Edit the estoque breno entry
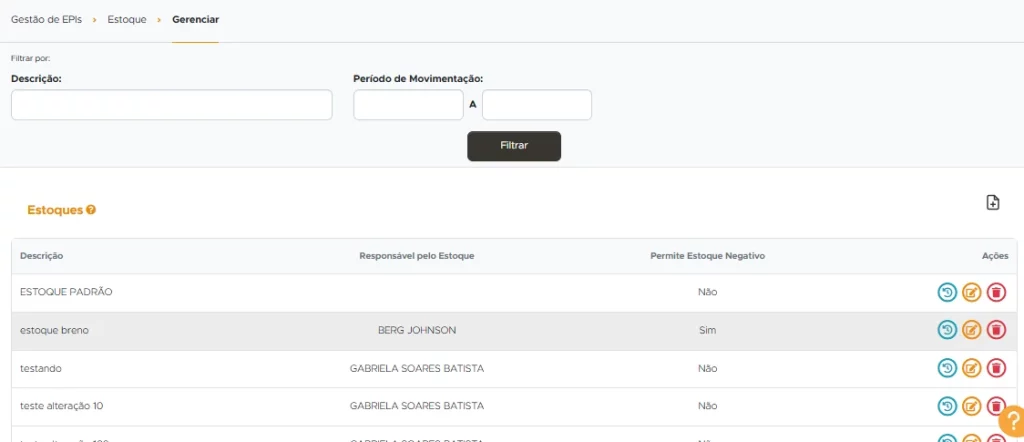Viewport: 1024px width, 442px height. pyautogui.click(x=971, y=330)
